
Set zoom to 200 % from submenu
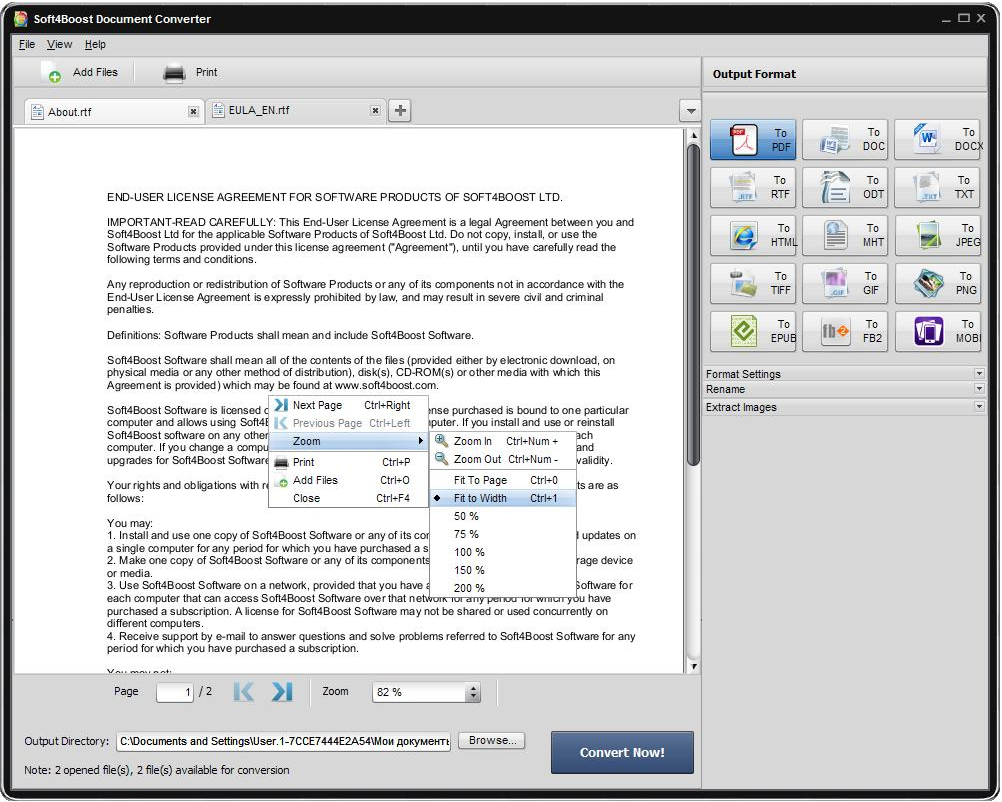(503, 587)
